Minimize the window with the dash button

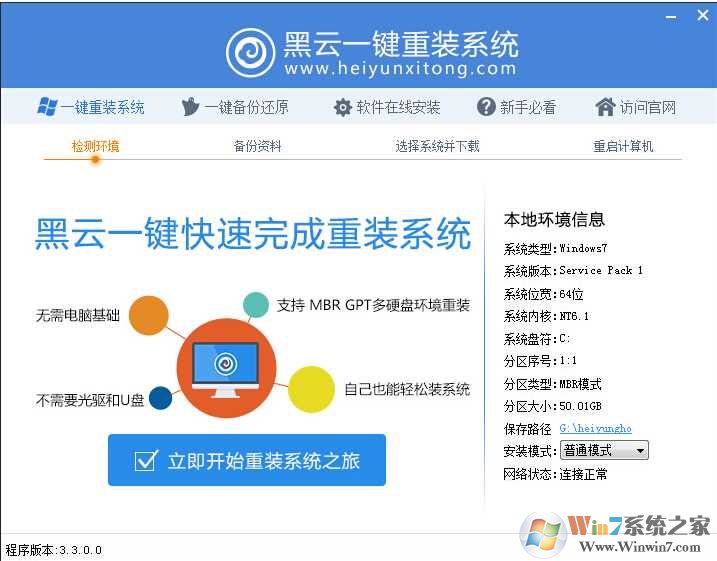(671, 17)
